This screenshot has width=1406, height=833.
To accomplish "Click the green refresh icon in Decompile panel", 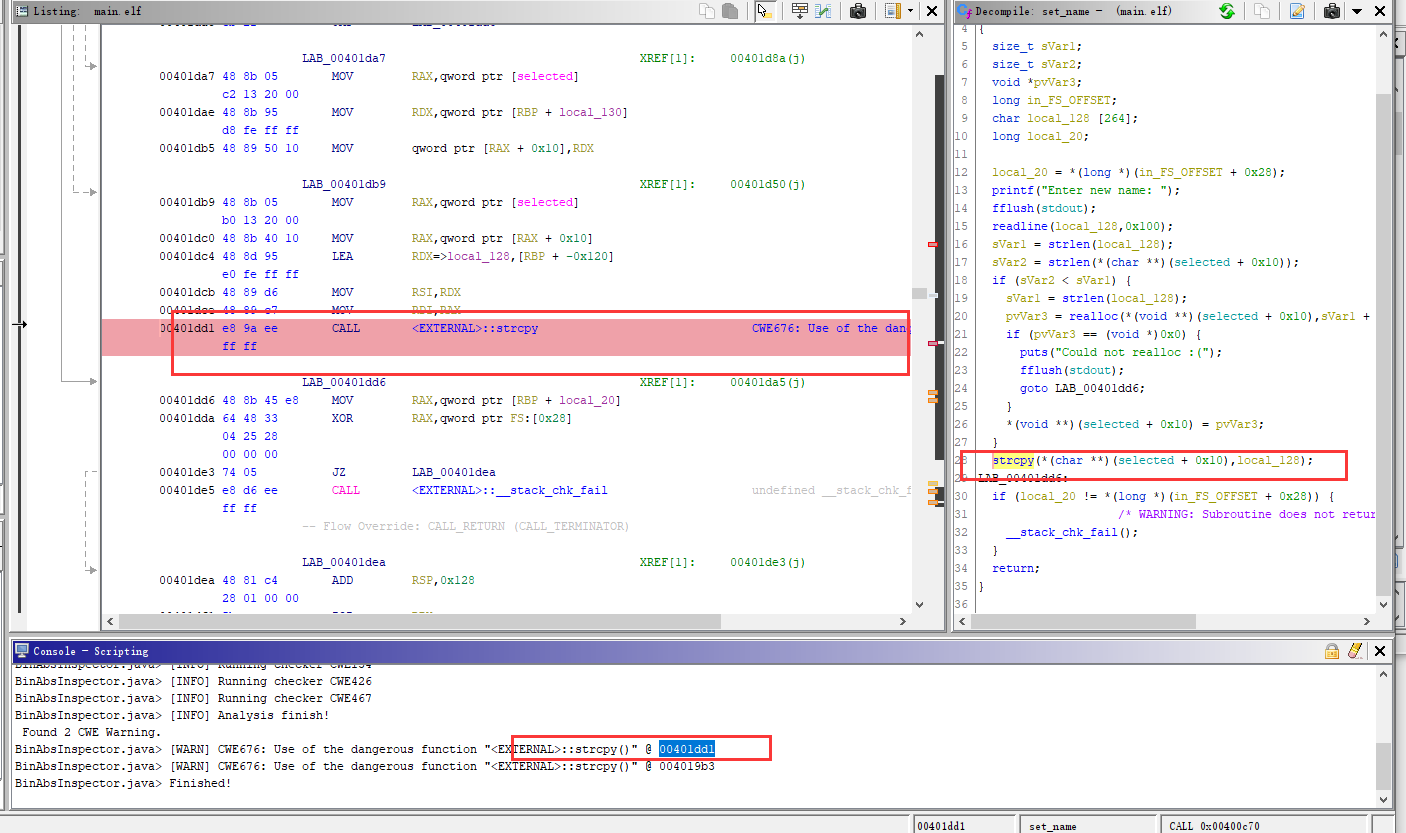I will click(1227, 11).
